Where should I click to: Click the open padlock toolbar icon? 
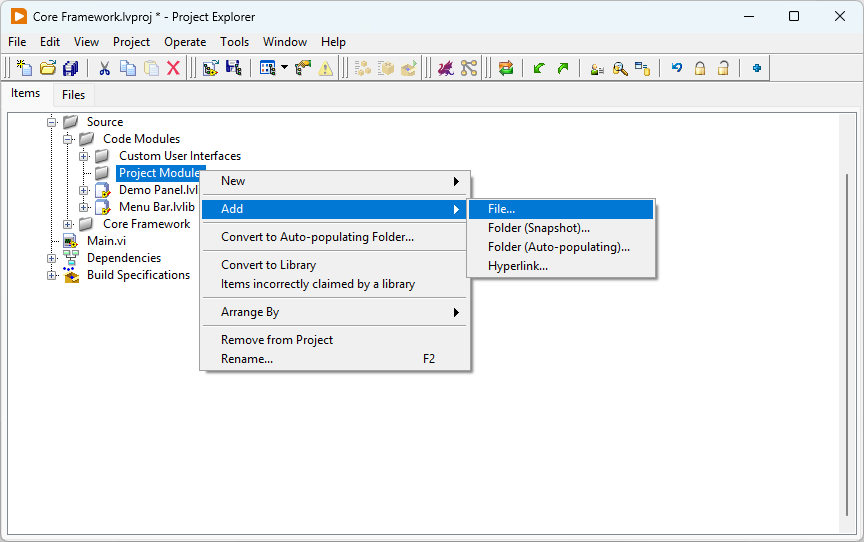click(x=723, y=68)
